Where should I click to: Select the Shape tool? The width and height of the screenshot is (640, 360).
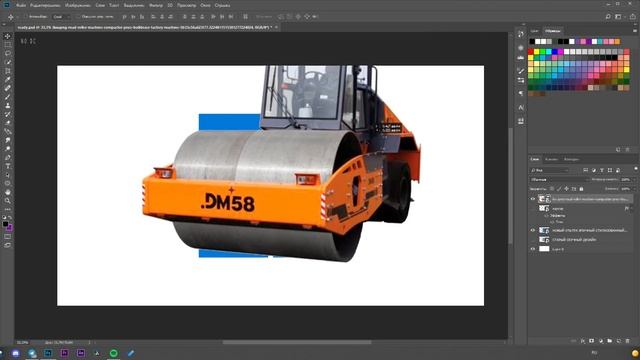(7, 183)
